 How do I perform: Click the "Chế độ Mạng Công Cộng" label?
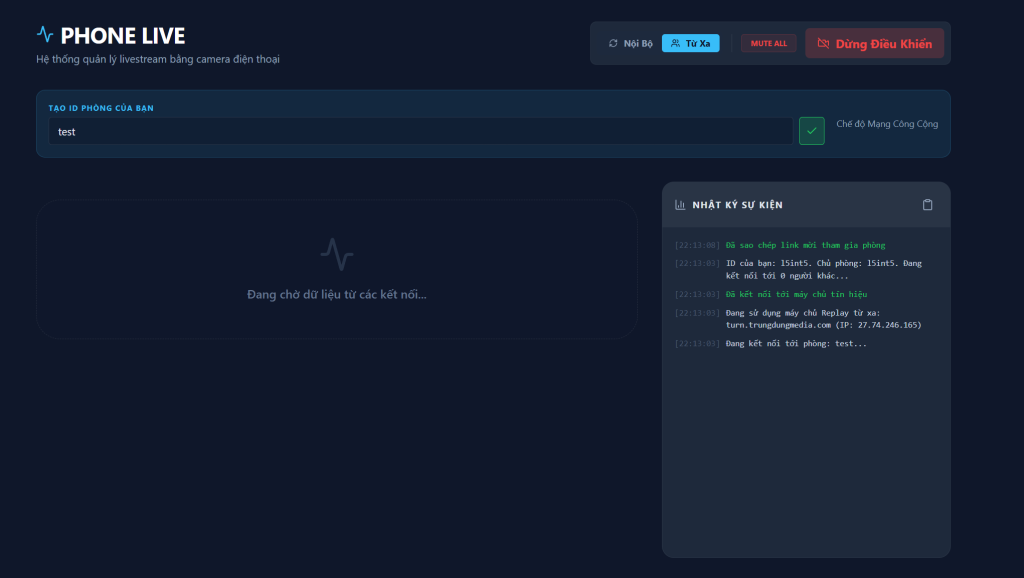(887, 124)
